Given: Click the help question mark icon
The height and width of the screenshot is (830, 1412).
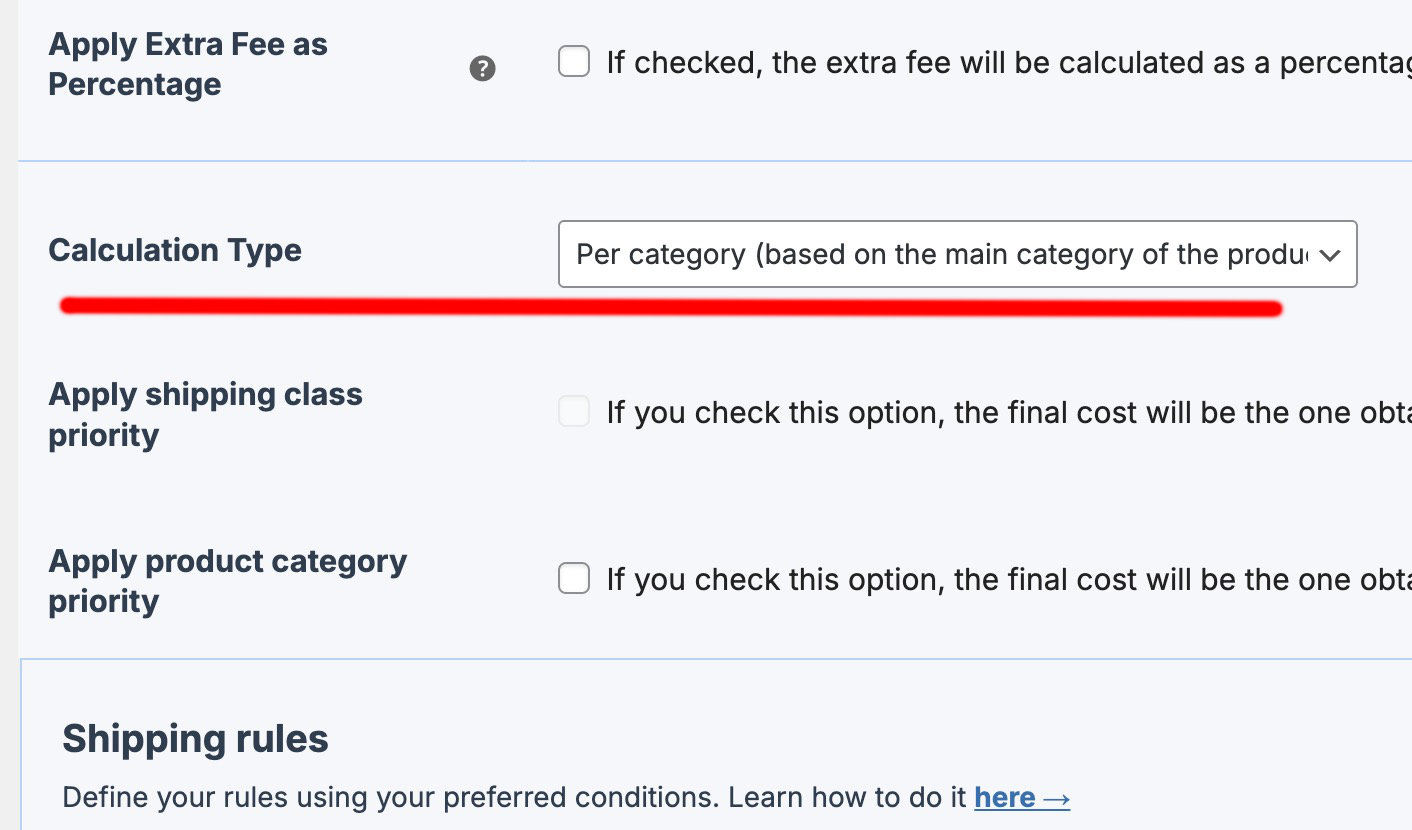Looking at the screenshot, I should pyautogui.click(x=483, y=69).
